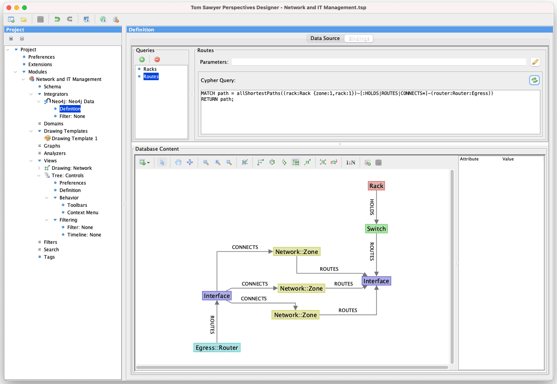557x384 pixels.
Task: Undo the last action with green arrow
Action: pos(57,19)
